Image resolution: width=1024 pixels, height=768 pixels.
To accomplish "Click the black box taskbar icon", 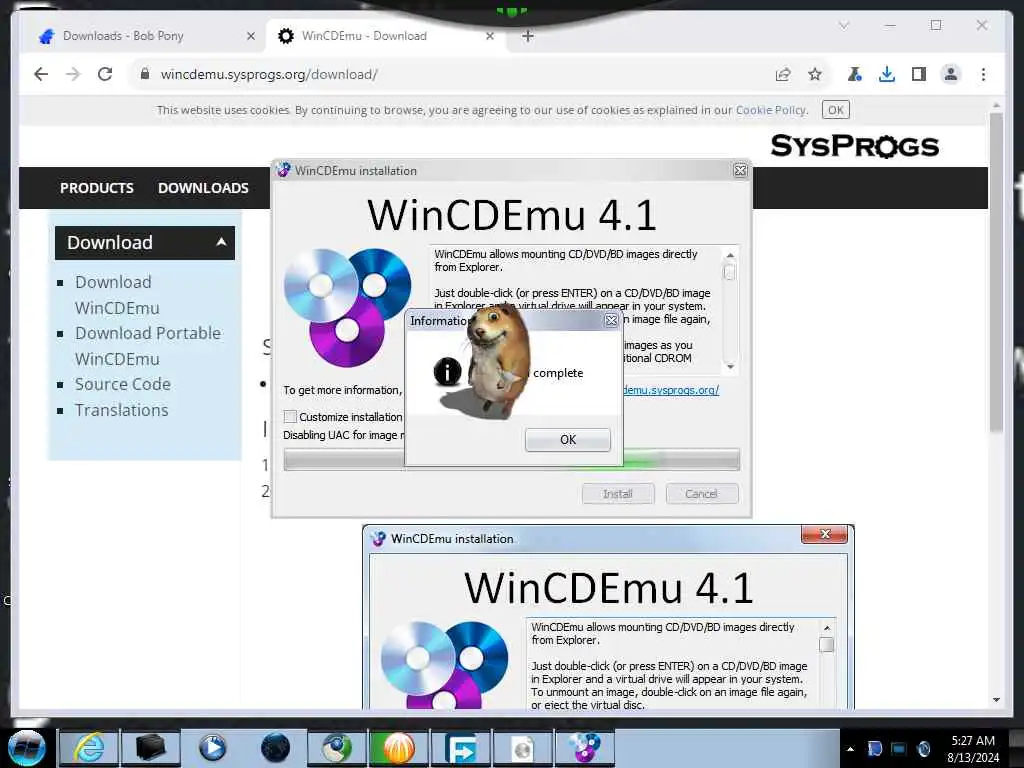I will 150,748.
